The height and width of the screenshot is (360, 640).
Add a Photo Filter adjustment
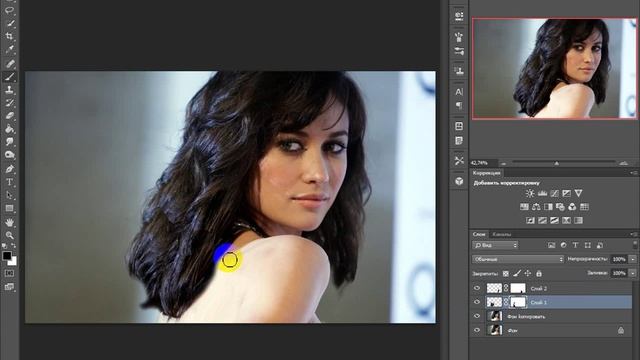coord(560,207)
